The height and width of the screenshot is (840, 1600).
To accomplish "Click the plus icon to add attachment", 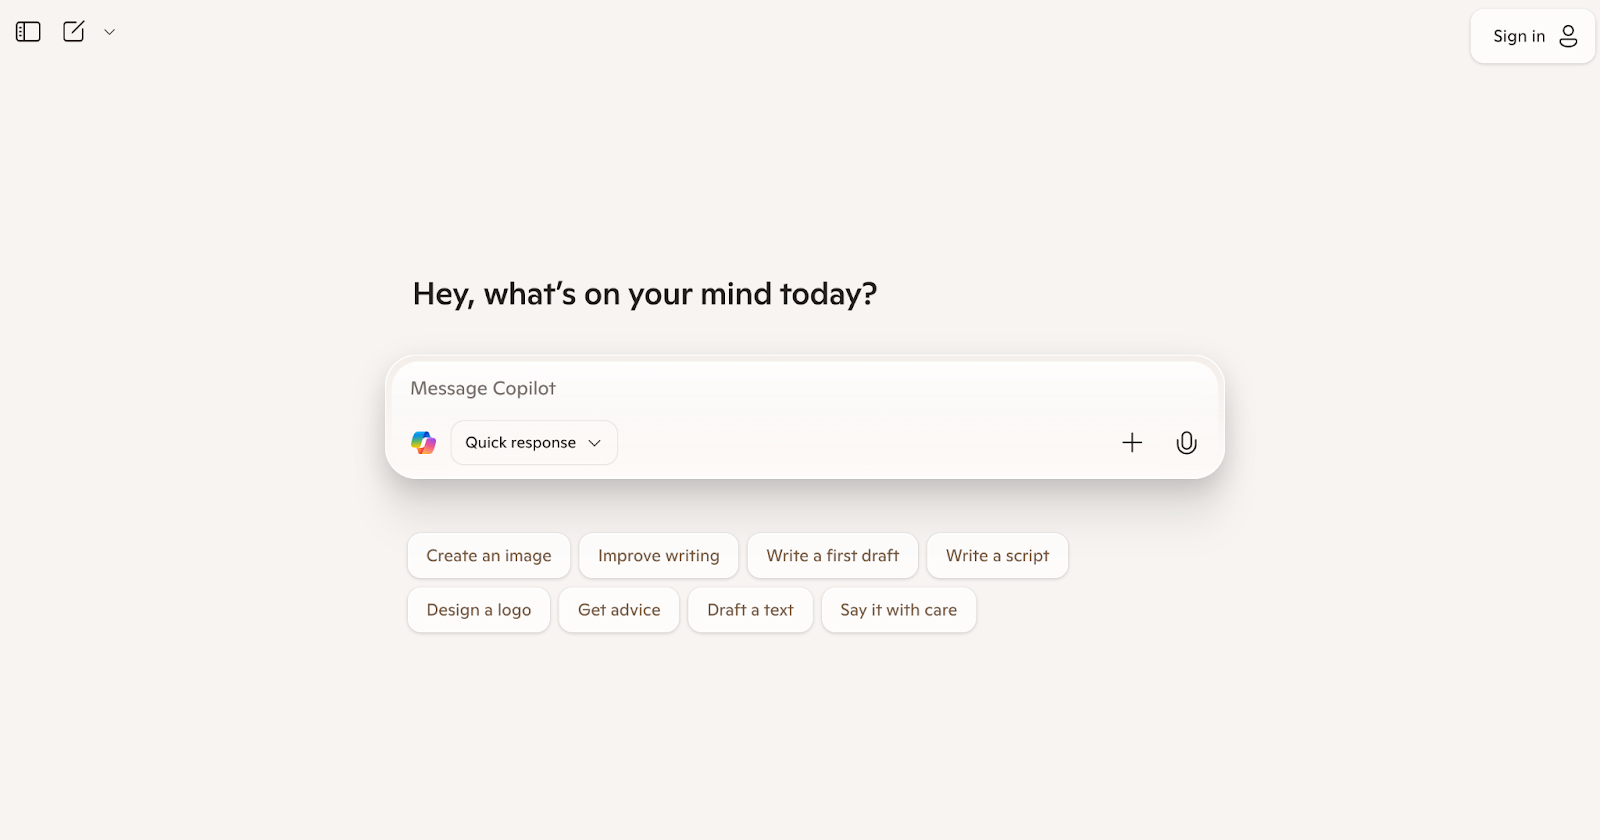I will tap(1132, 442).
